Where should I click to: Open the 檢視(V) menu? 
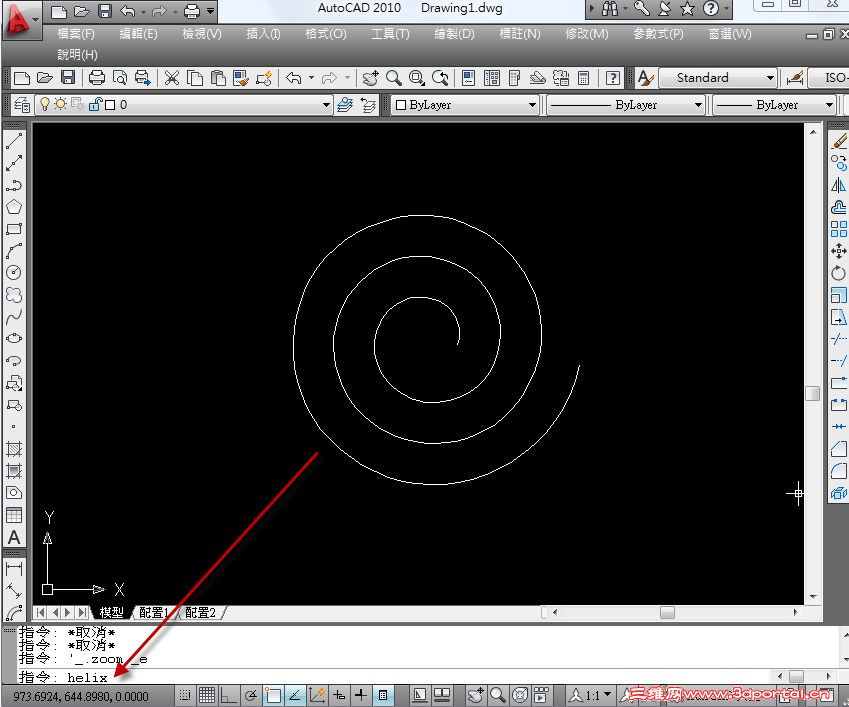201,34
